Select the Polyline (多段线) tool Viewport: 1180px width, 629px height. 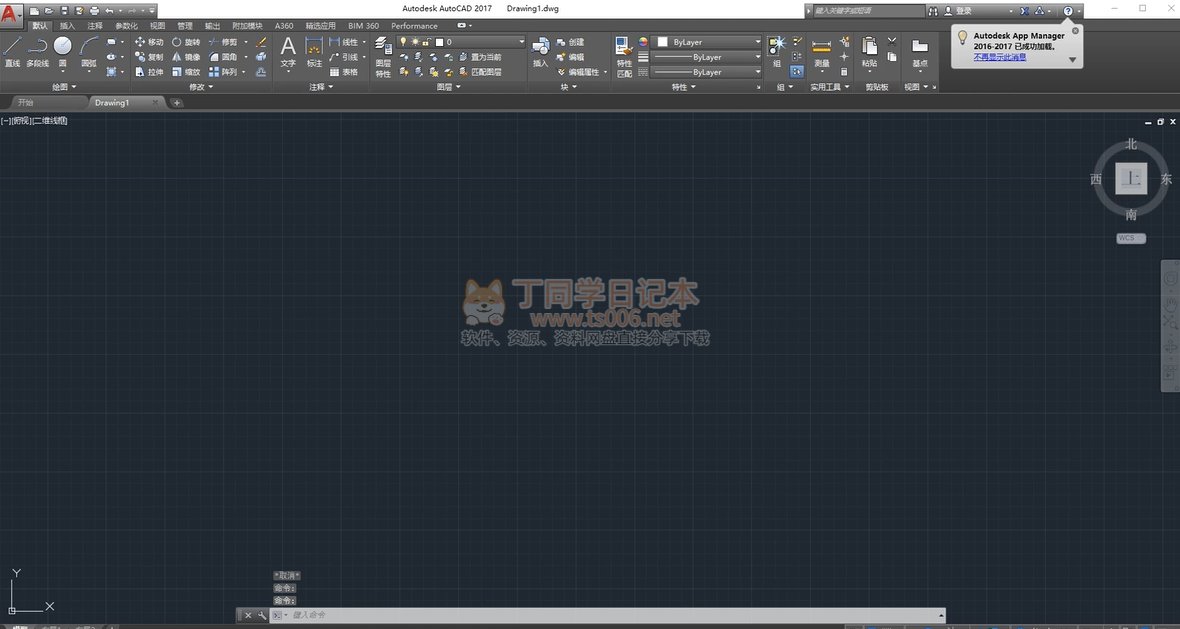pyautogui.click(x=37, y=50)
